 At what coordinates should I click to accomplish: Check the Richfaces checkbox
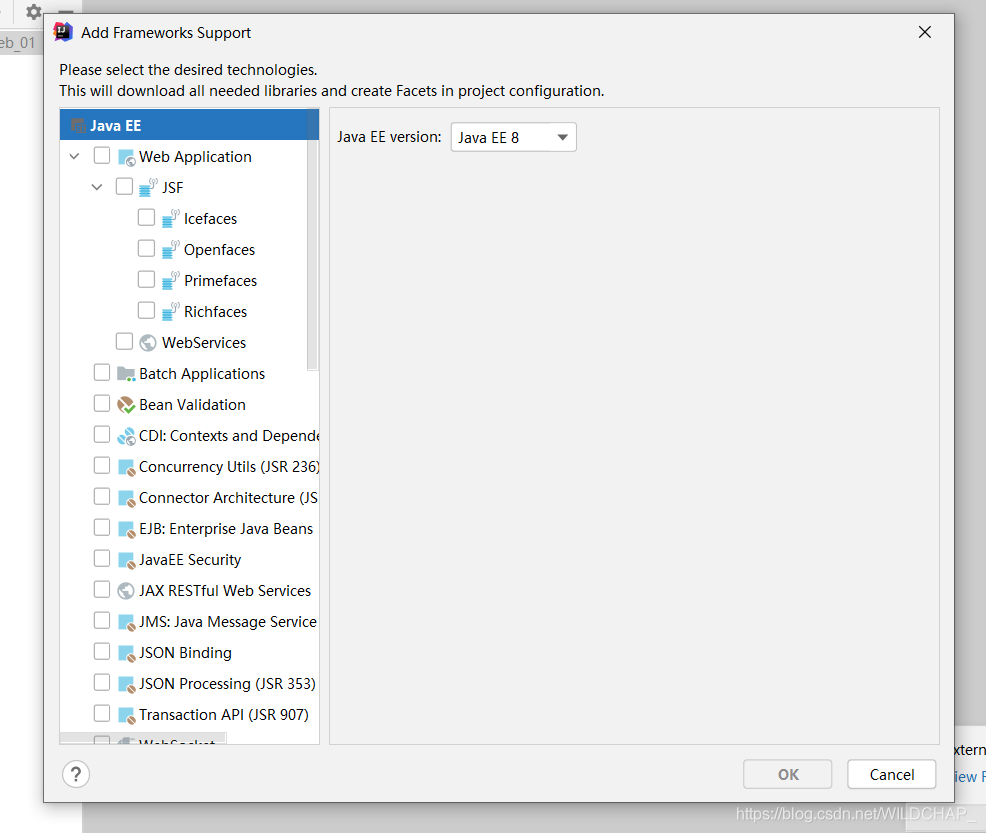(x=147, y=311)
